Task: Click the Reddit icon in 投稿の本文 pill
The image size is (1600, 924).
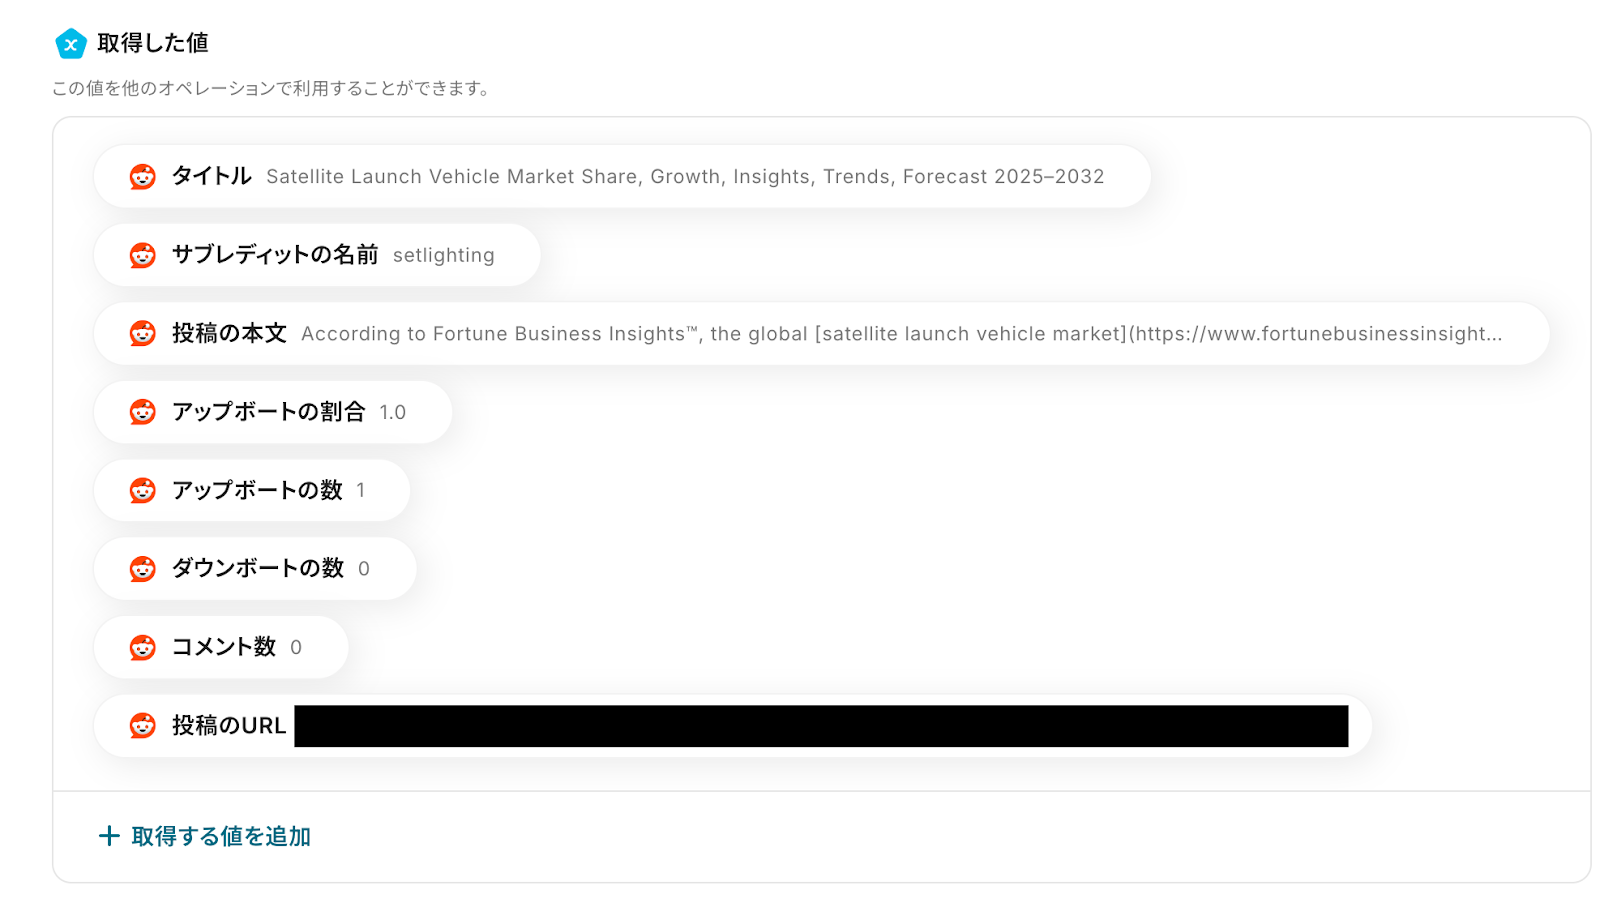Action: (143, 334)
